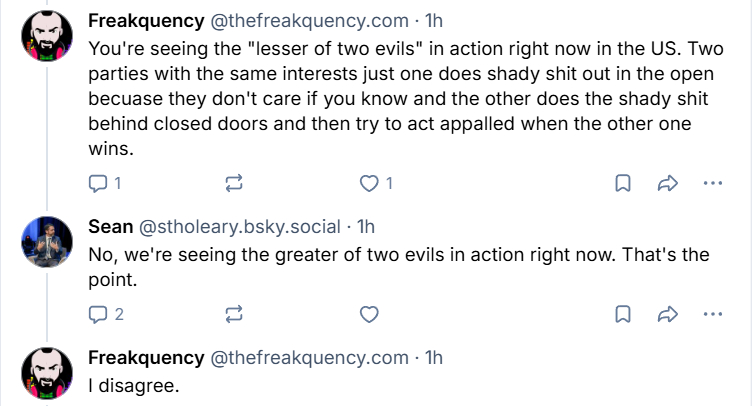Open the 1h timestamp on Sean's post
The height and width of the screenshot is (406, 752).
(x=366, y=226)
